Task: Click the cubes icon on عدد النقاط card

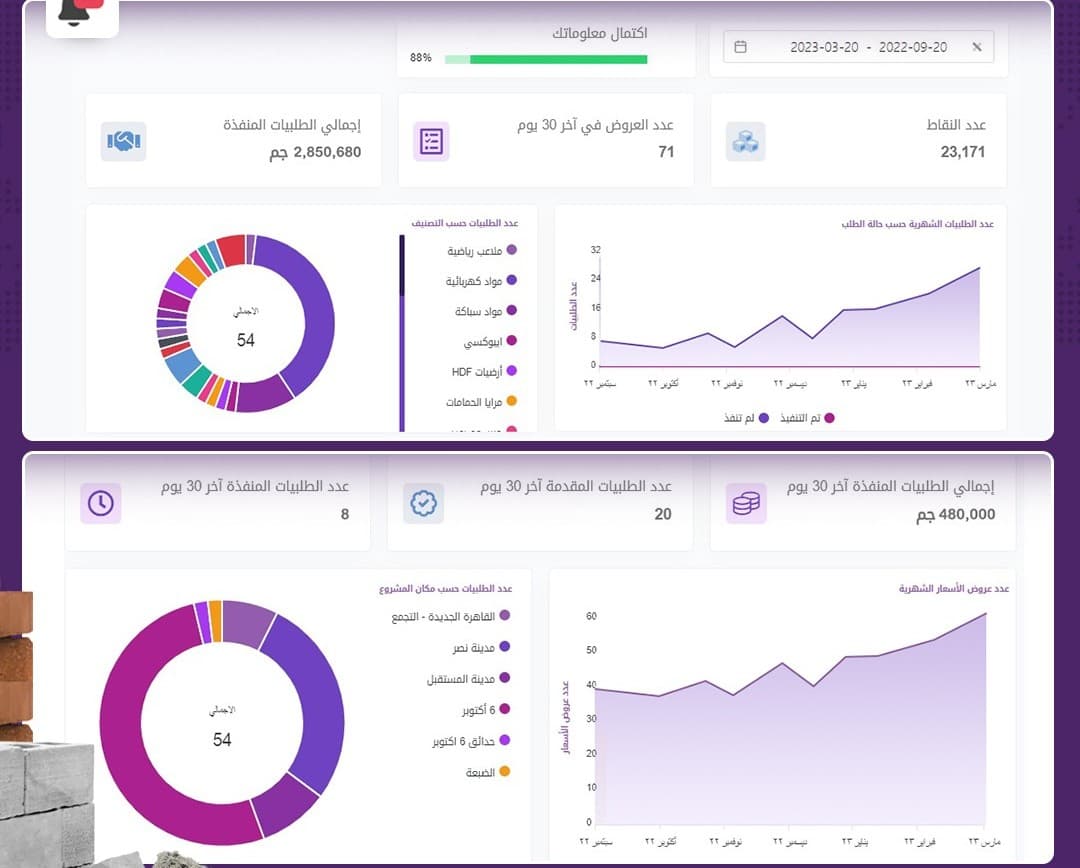Action: [745, 141]
